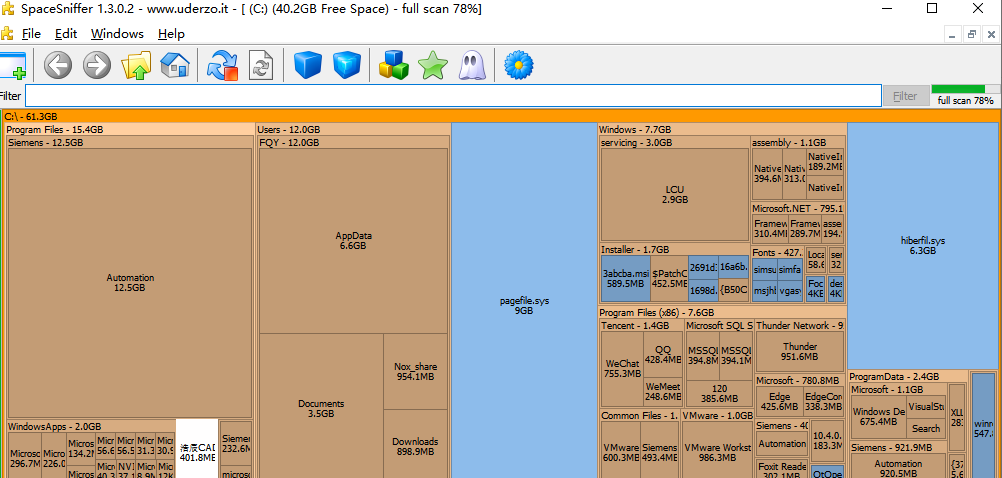Click the WindowsApps - 2.0GB header
1002x478 pixels.
pyautogui.click(x=91, y=426)
